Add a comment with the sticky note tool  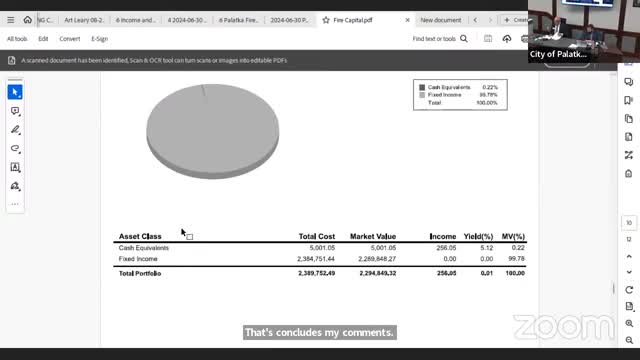pyautogui.click(x=15, y=111)
